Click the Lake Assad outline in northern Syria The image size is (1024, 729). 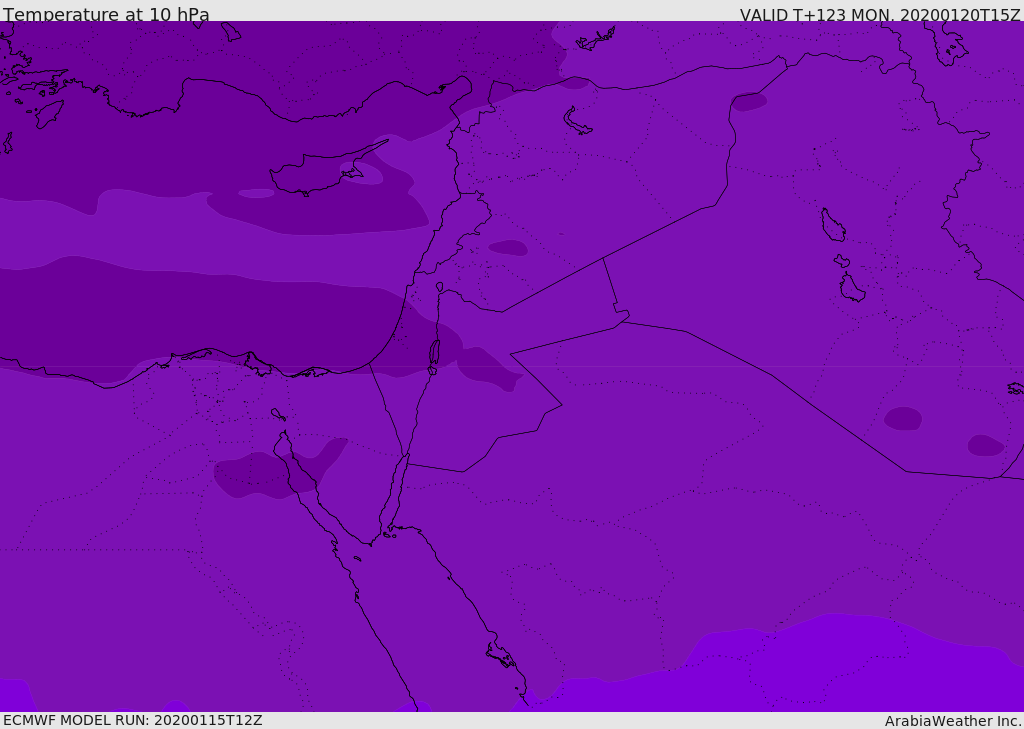tap(577, 122)
